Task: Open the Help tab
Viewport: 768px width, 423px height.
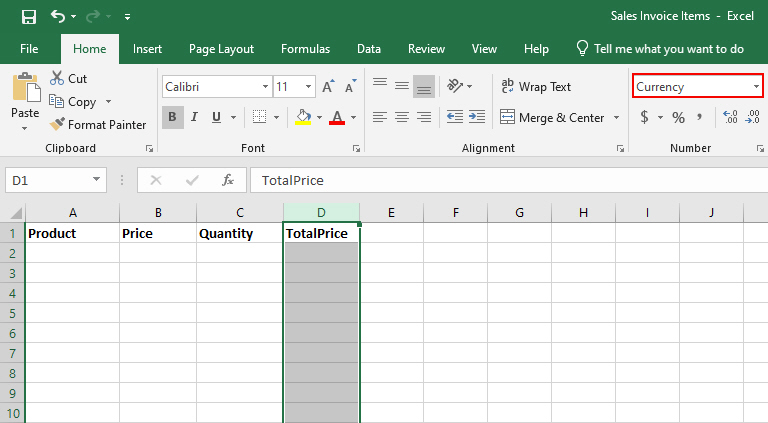Action: [x=536, y=49]
